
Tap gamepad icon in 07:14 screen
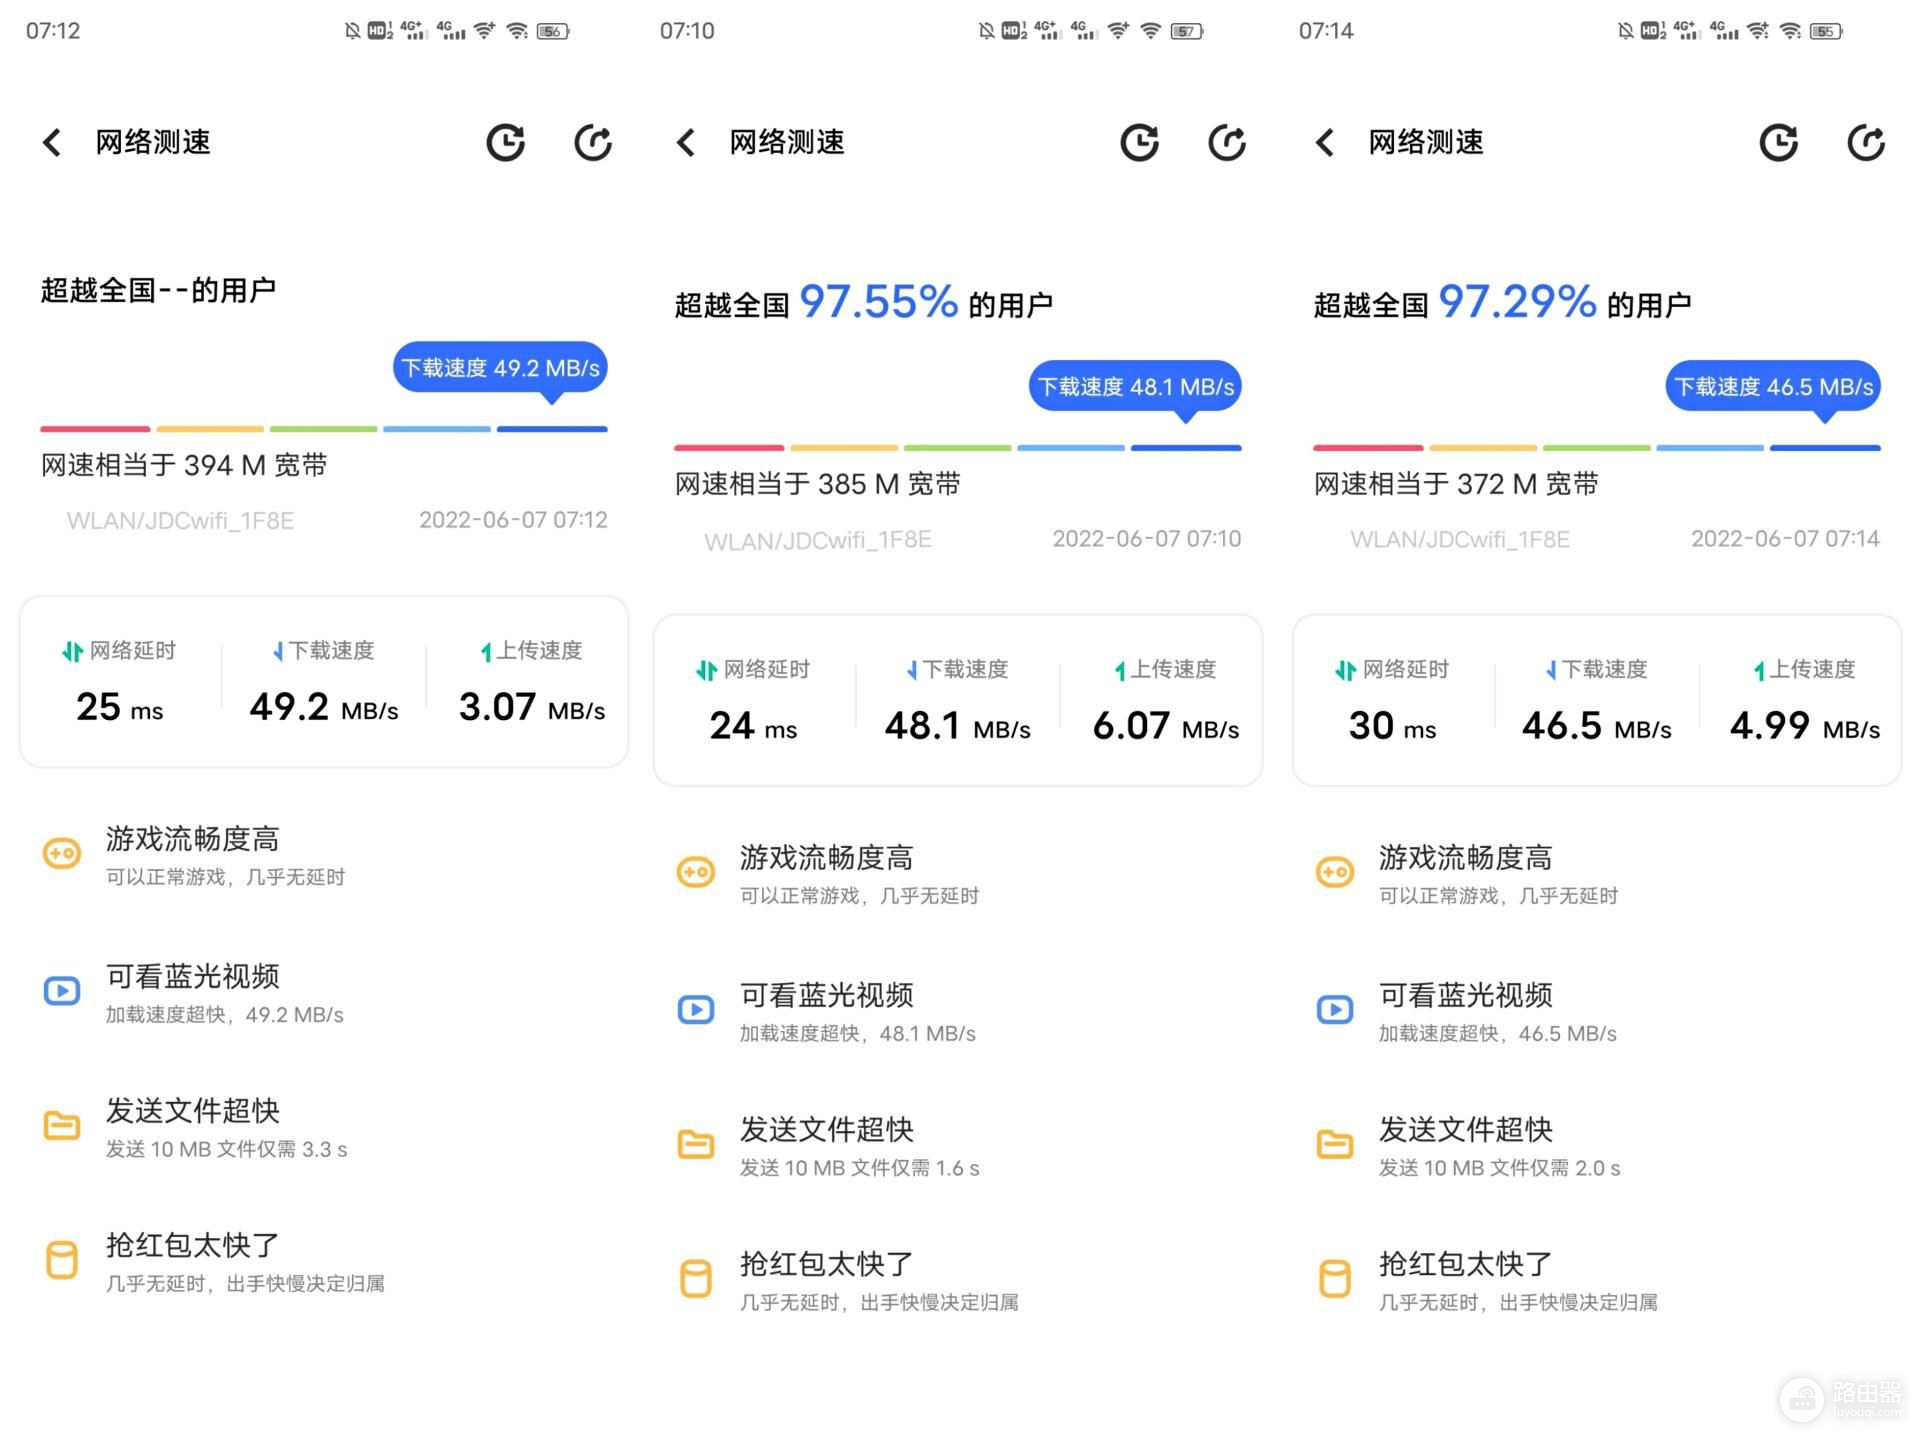coord(1335,872)
